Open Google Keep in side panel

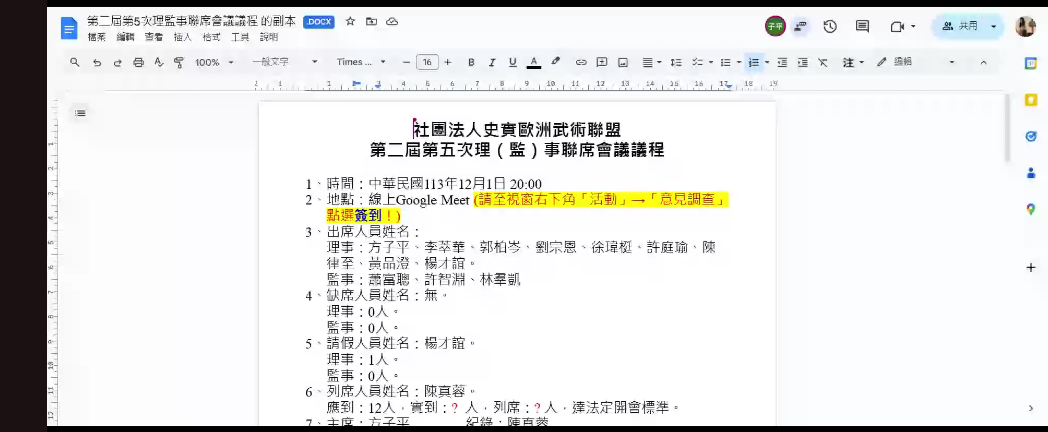coord(1030,99)
